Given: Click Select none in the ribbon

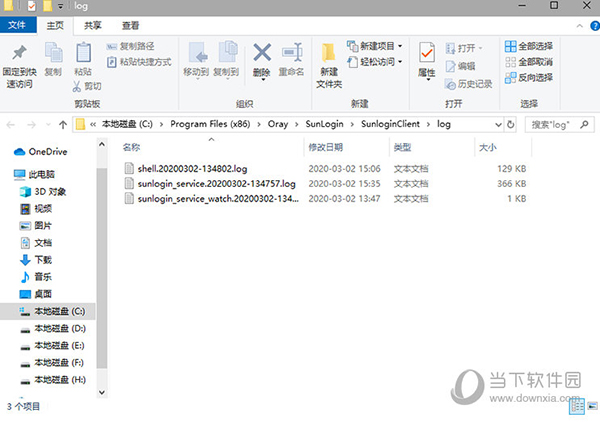Looking at the screenshot, I should click(529, 62).
